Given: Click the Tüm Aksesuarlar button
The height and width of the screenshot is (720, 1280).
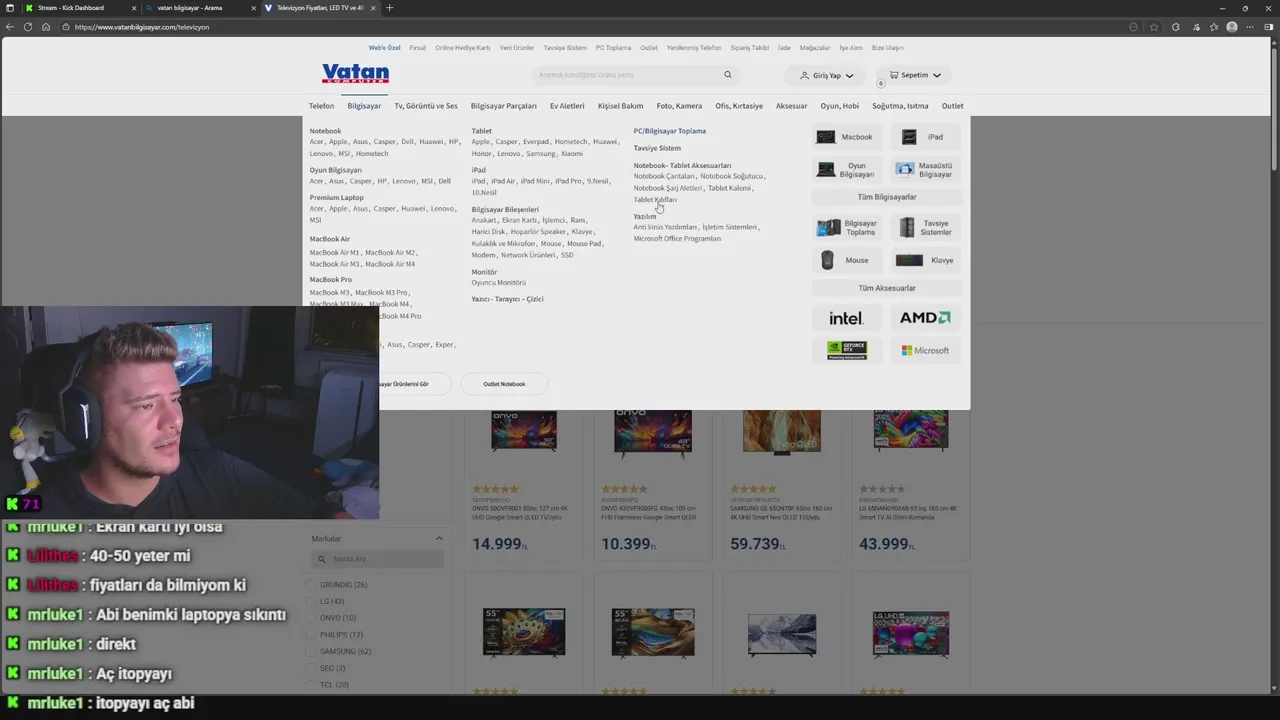Looking at the screenshot, I should [x=886, y=288].
